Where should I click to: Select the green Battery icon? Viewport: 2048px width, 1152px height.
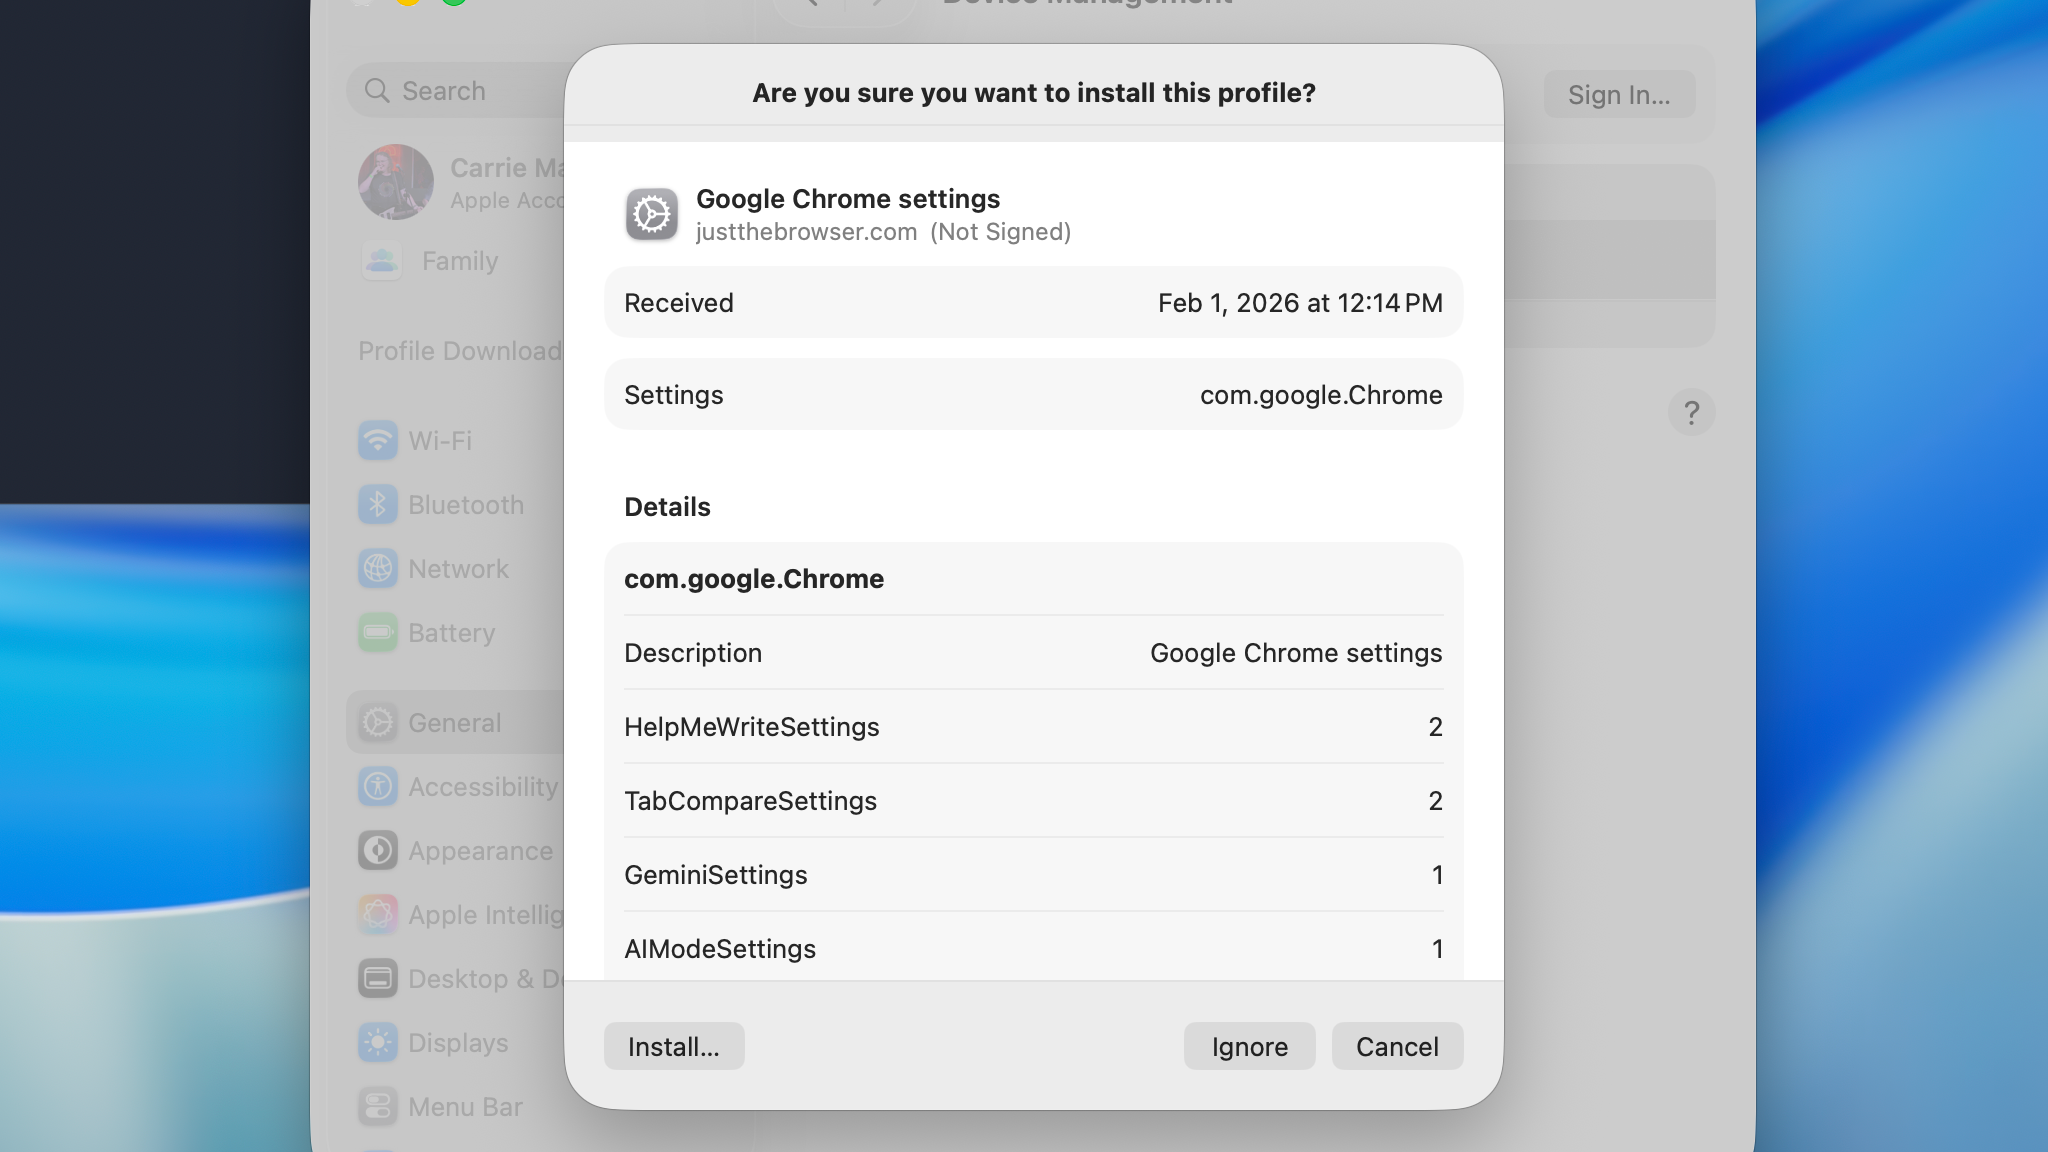pos(377,632)
